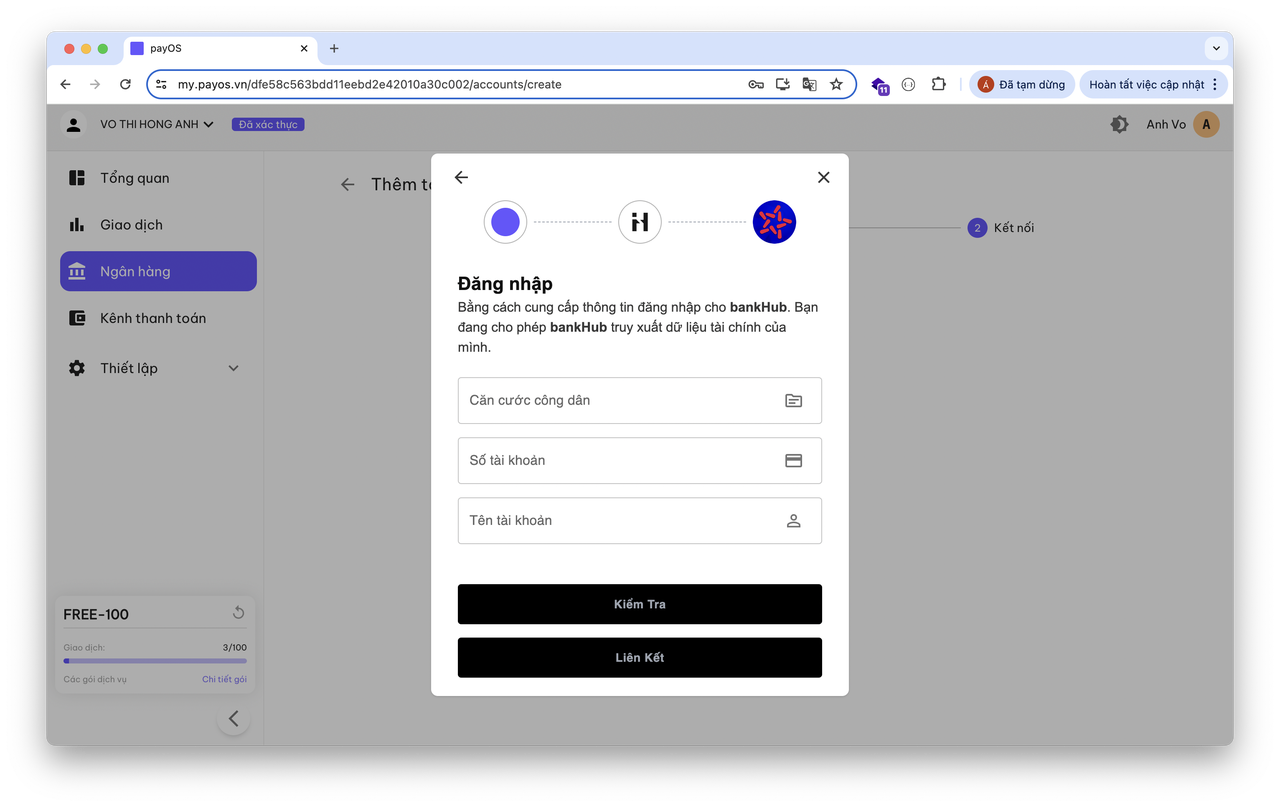The height and width of the screenshot is (807, 1280).
Task: Close the bankHub login dialog
Action: [823, 177]
